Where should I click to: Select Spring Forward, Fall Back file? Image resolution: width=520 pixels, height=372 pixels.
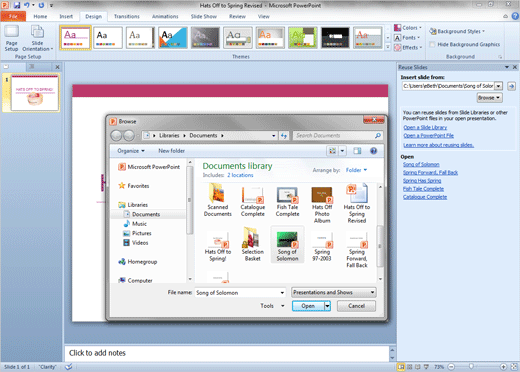[357, 249]
